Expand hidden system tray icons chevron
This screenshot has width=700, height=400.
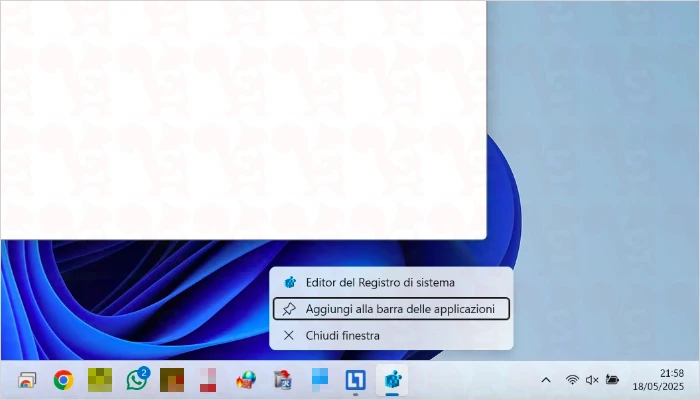pos(546,380)
